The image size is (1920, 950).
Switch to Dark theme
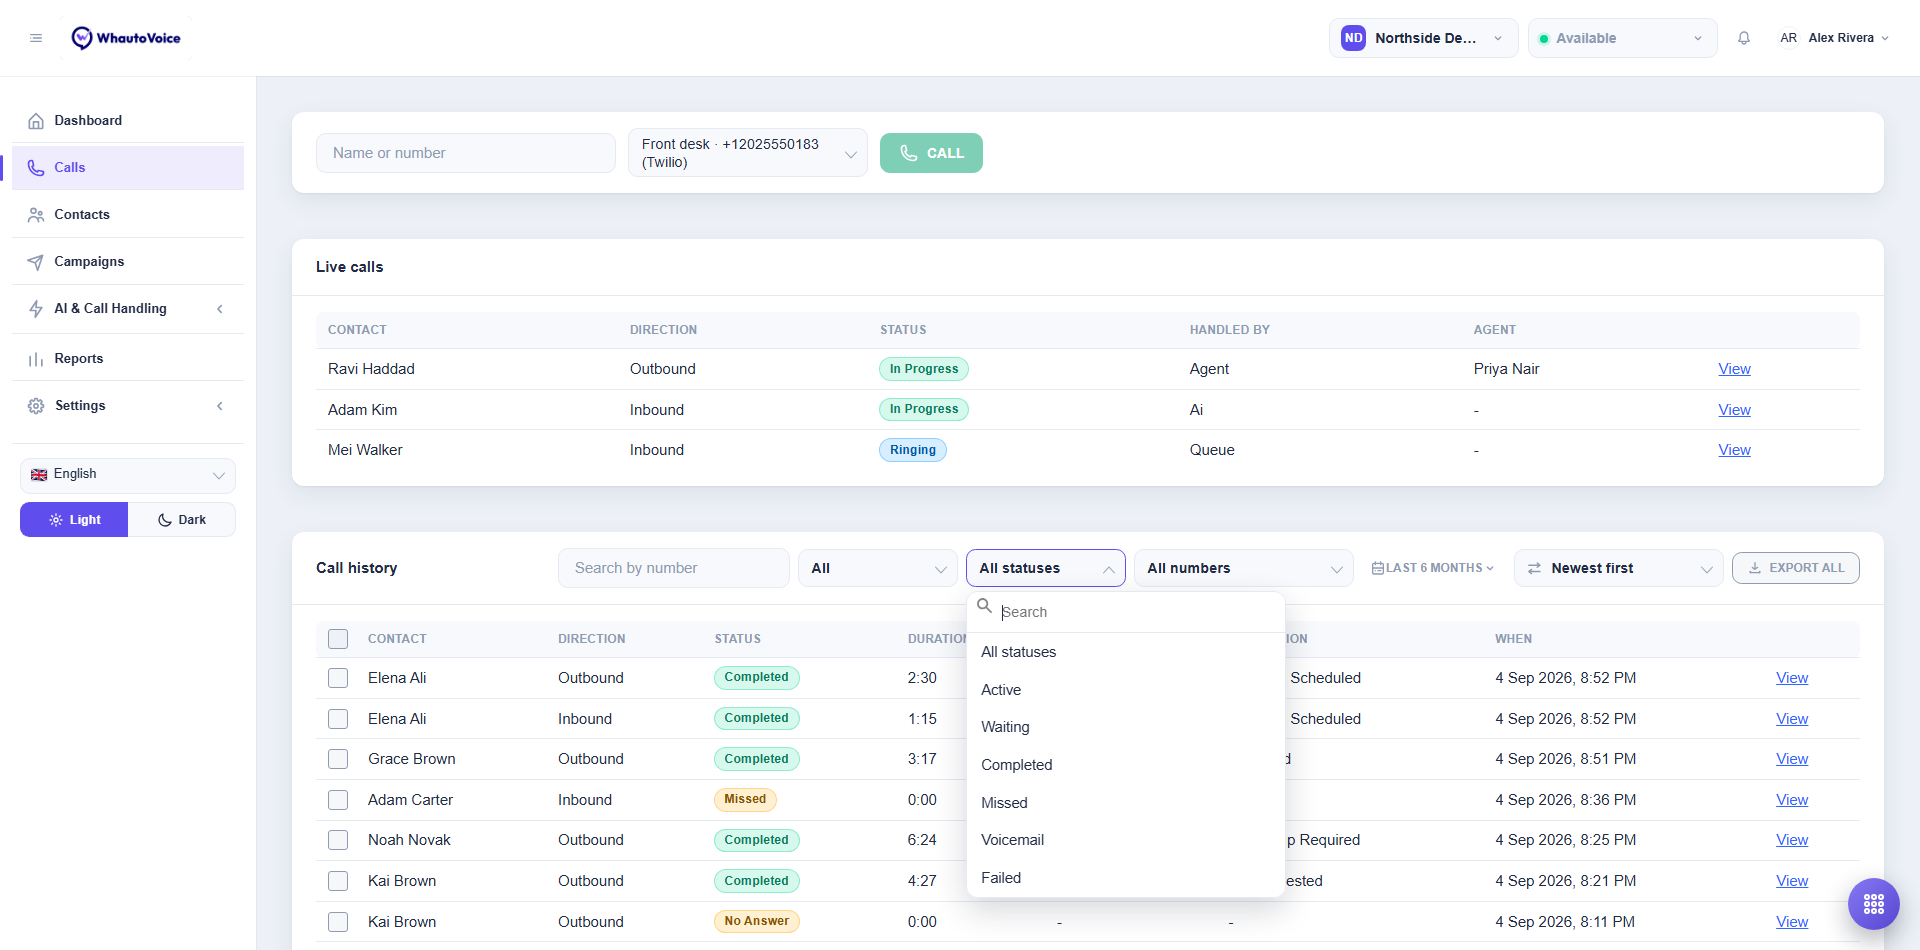click(x=182, y=520)
